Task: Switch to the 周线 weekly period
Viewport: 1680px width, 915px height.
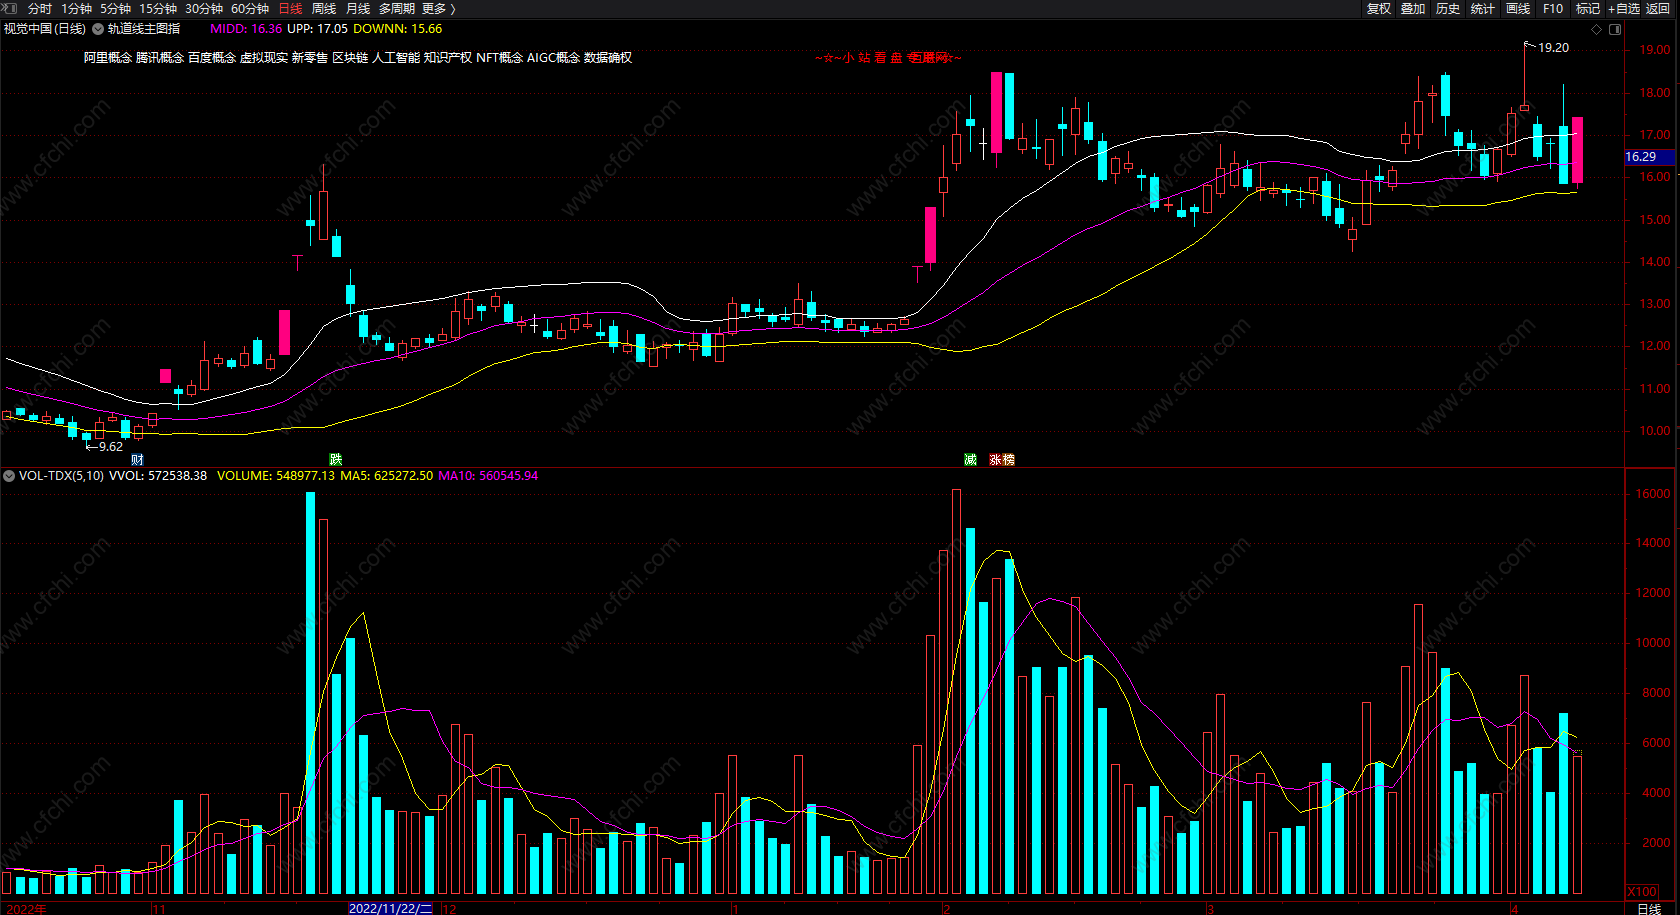Action: (324, 8)
